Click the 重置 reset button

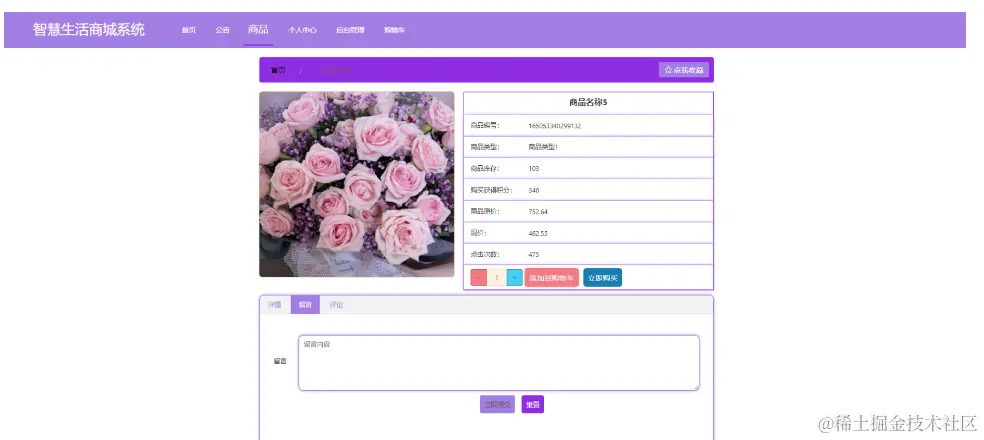[x=532, y=404]
